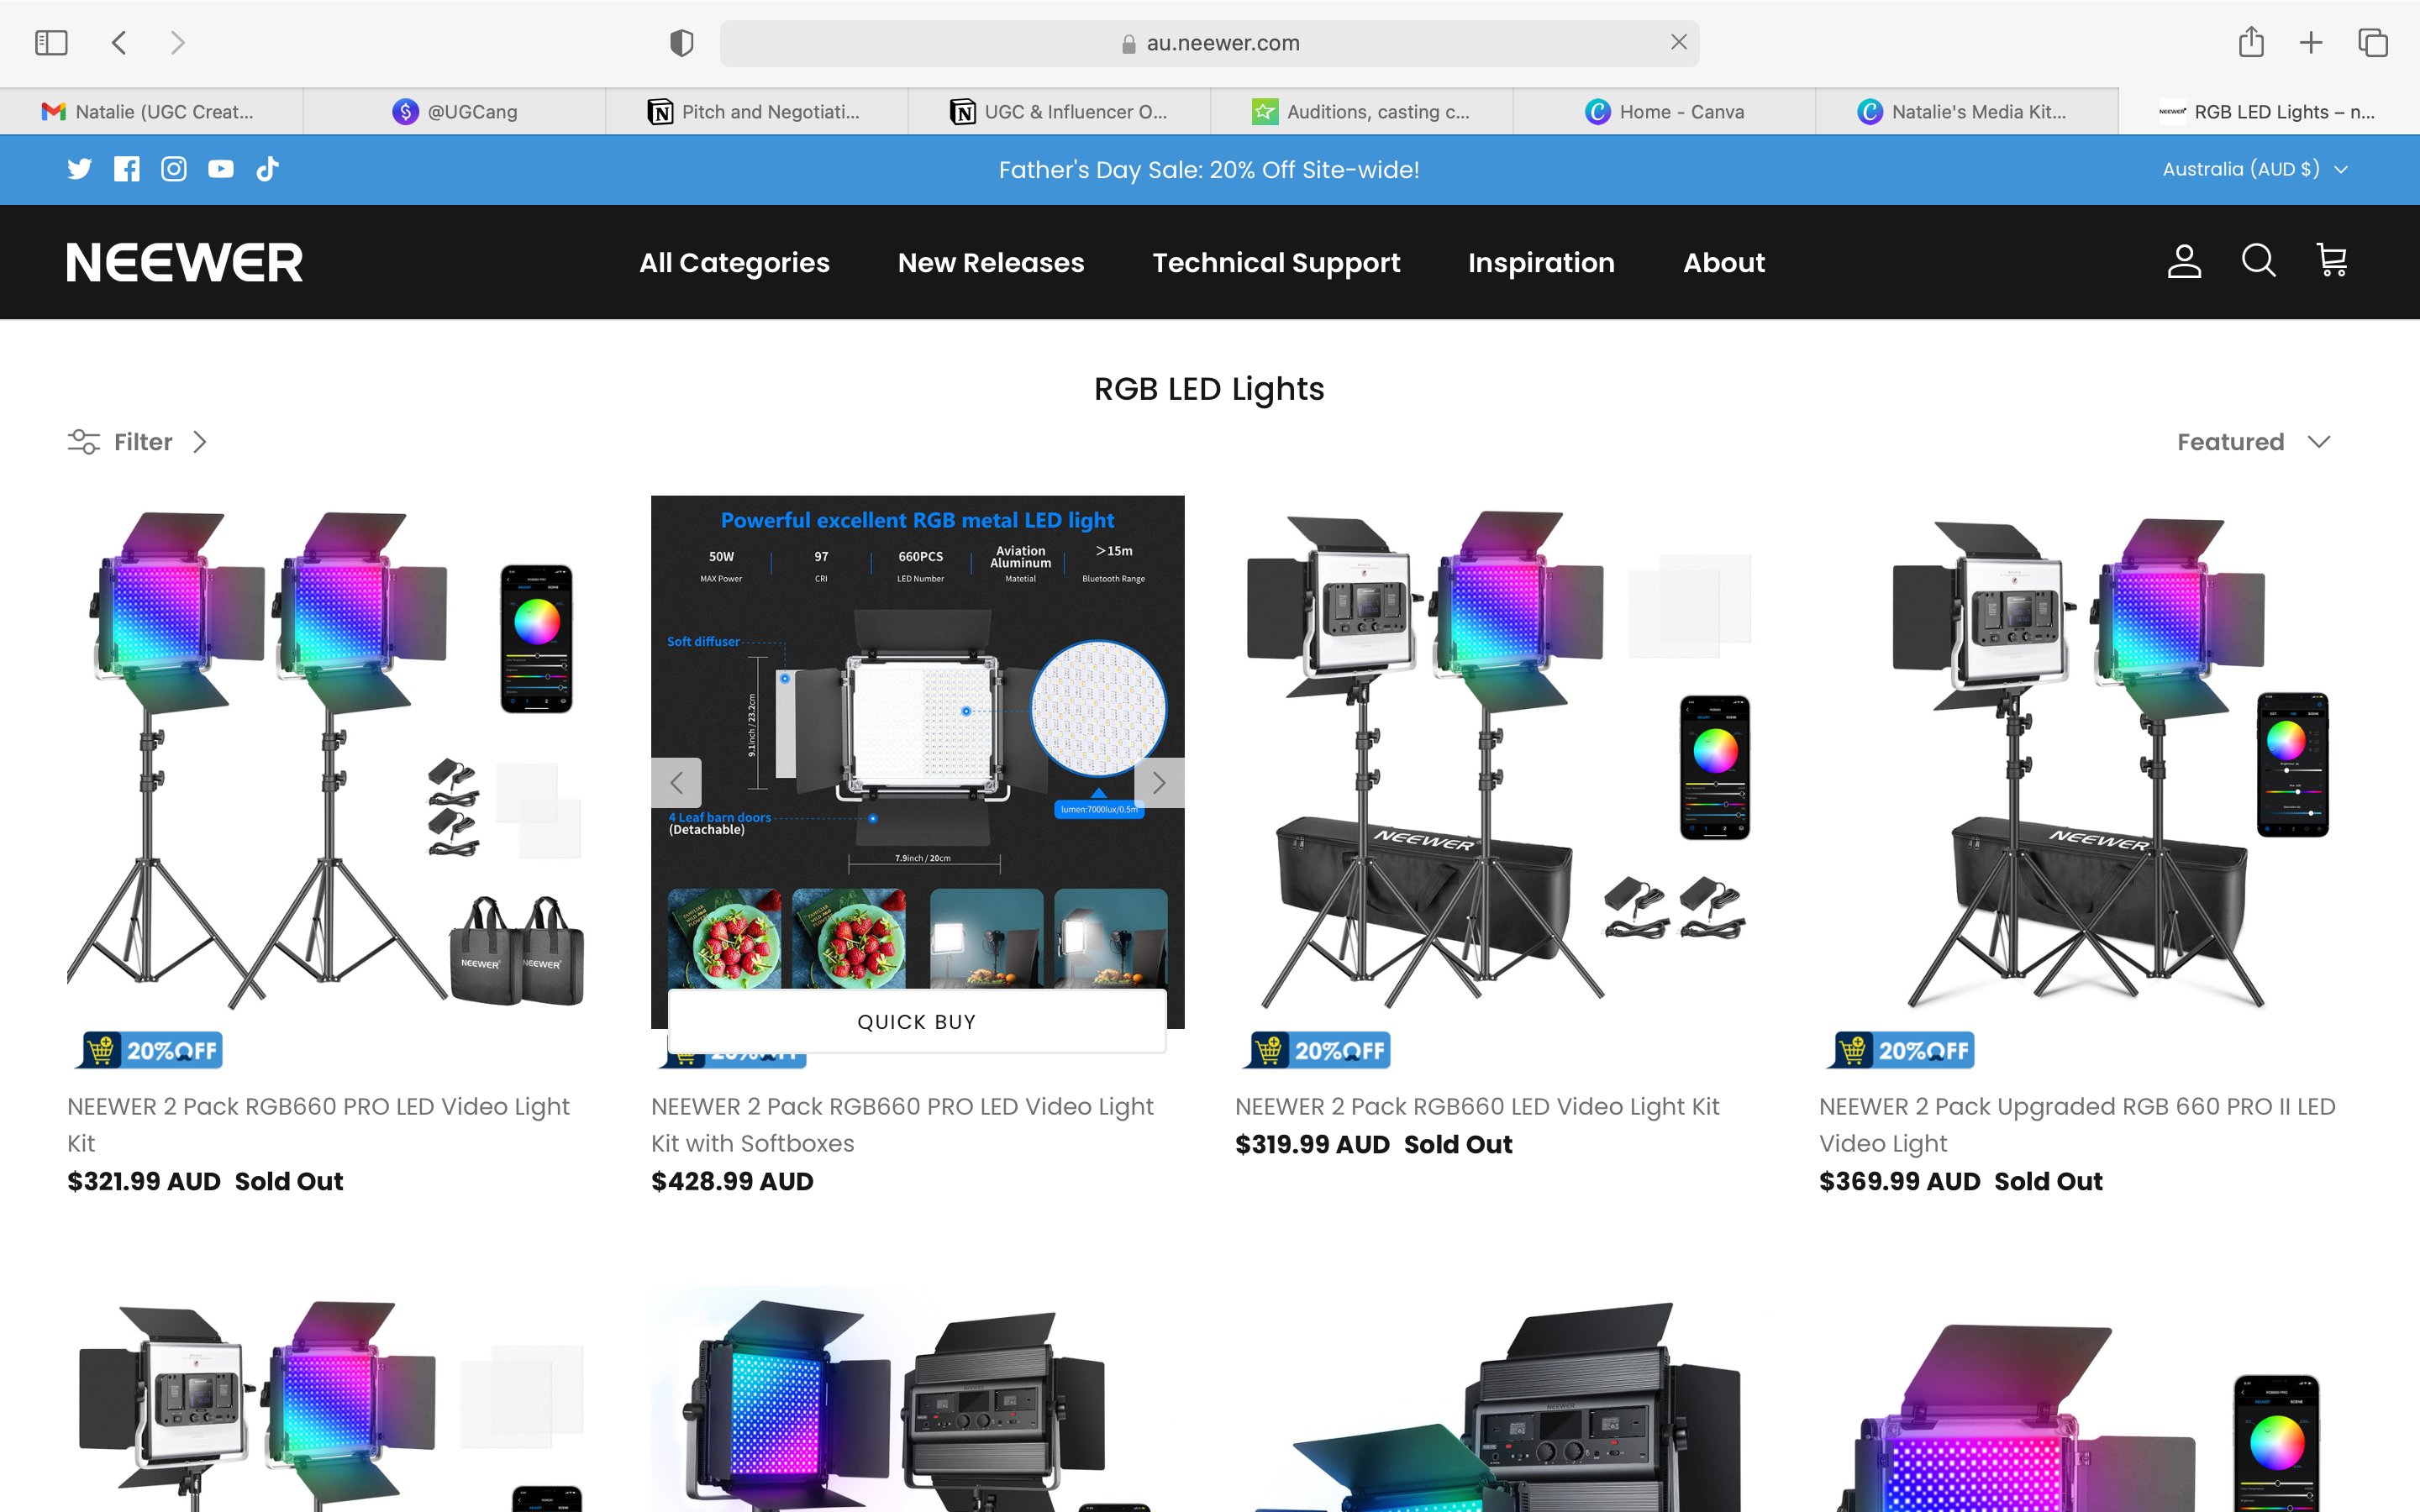Click Safari's share icon
The image size is (2420, 1512).
click(2251, 43)
